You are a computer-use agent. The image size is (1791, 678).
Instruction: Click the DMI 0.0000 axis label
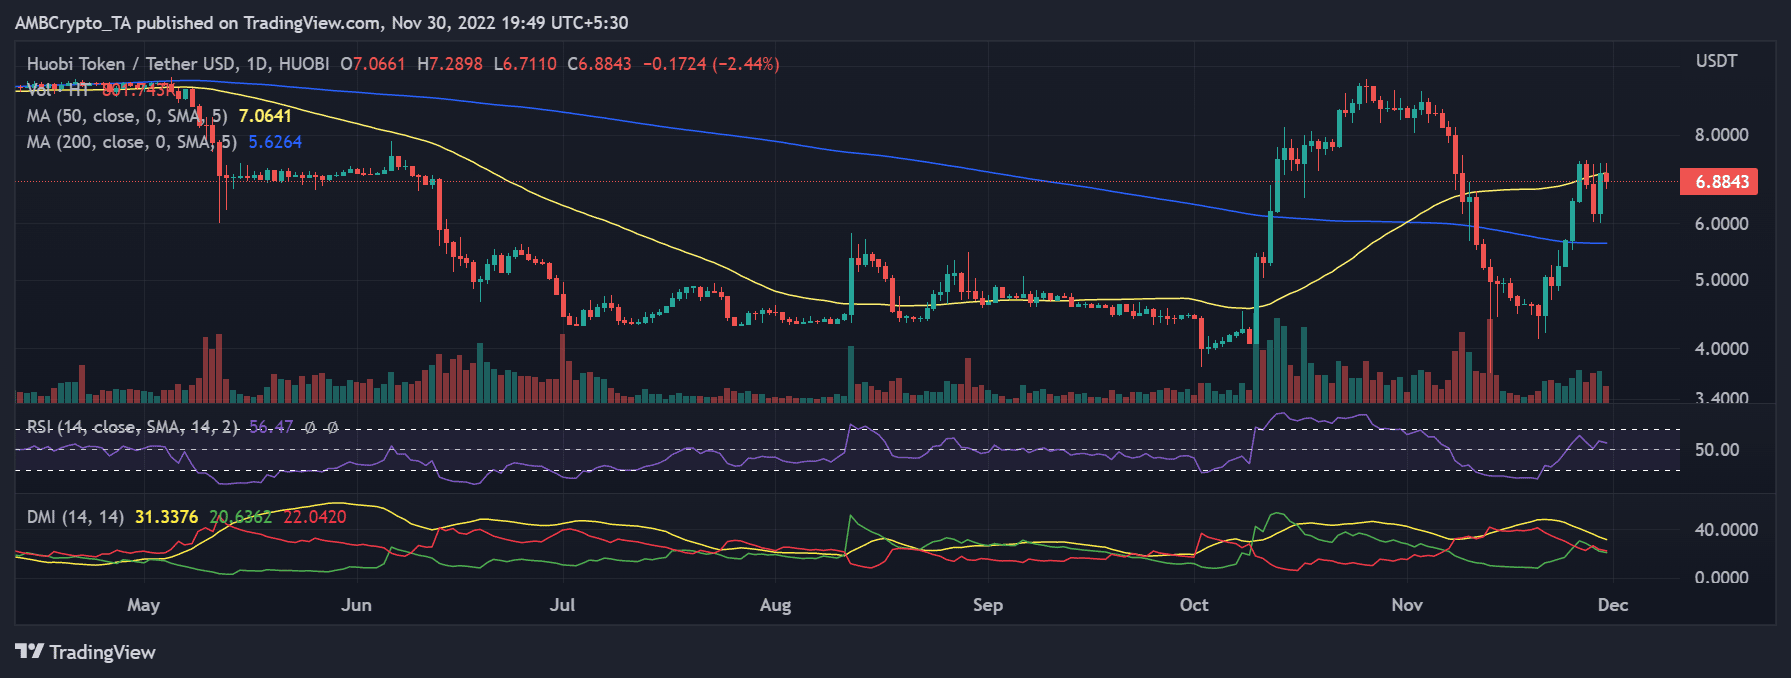pyautogui.click(x=1721, y=578)
